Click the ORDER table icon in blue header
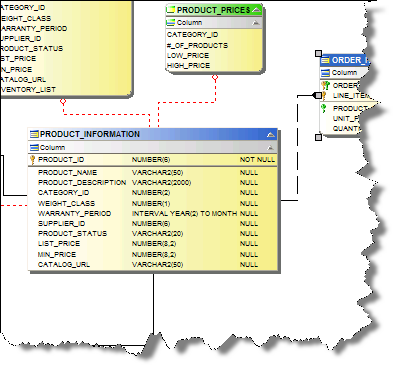Screen dimensions: 393x365 [325, 60]
